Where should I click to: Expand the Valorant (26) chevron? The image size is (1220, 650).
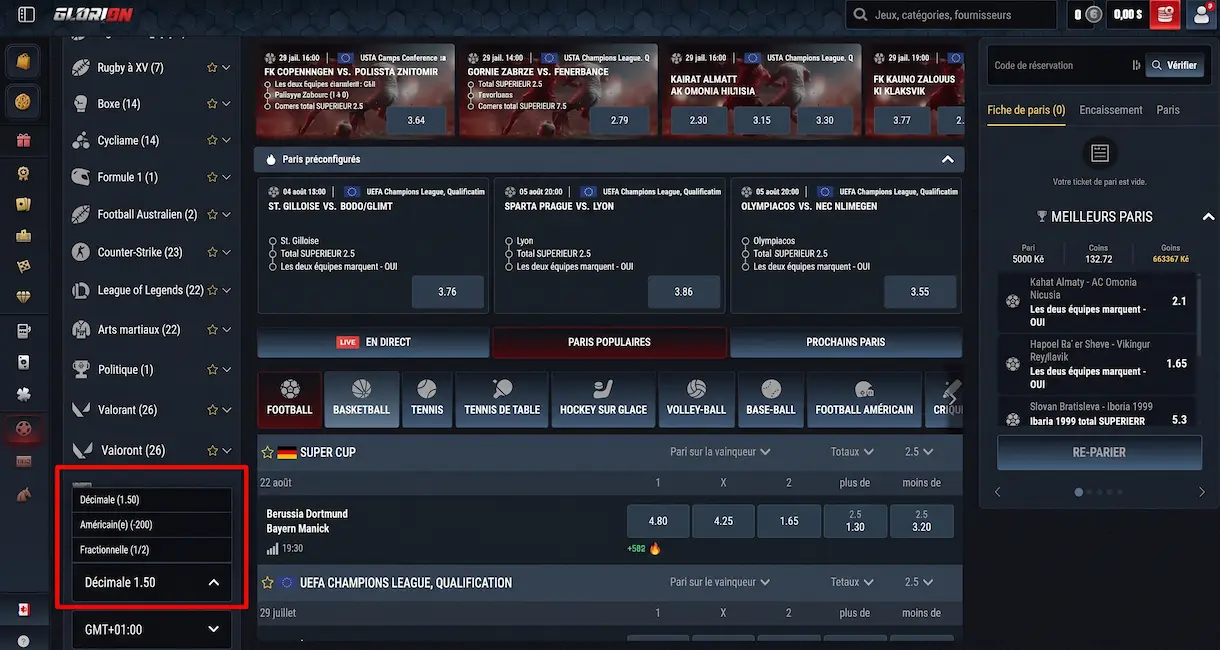(227, 410)
